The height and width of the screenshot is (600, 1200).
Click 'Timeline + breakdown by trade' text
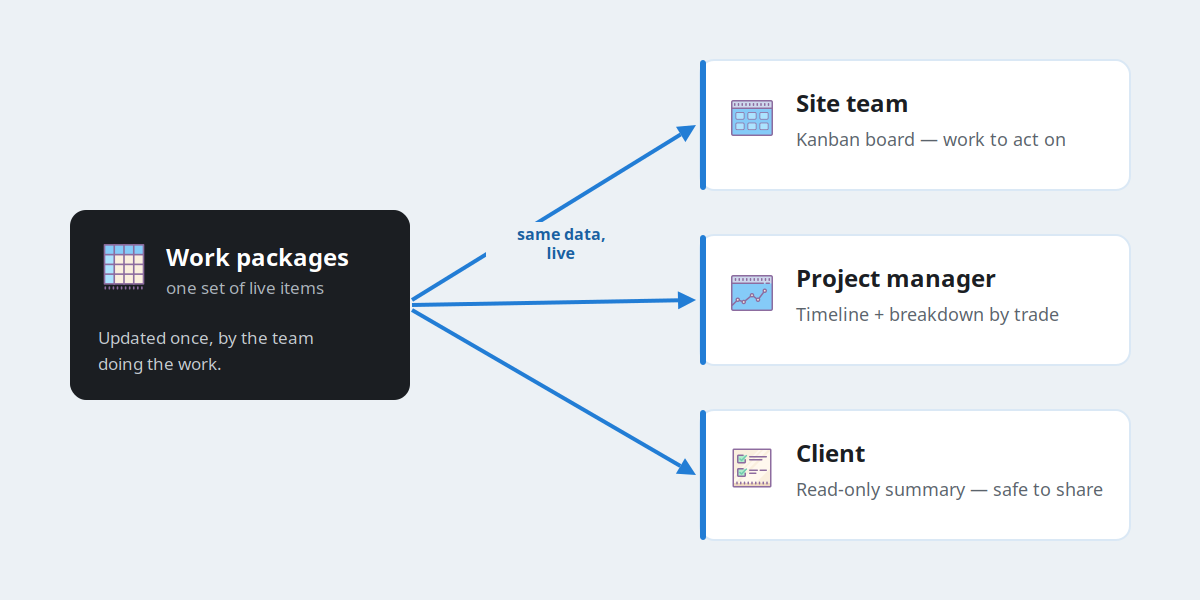(927, 315)
